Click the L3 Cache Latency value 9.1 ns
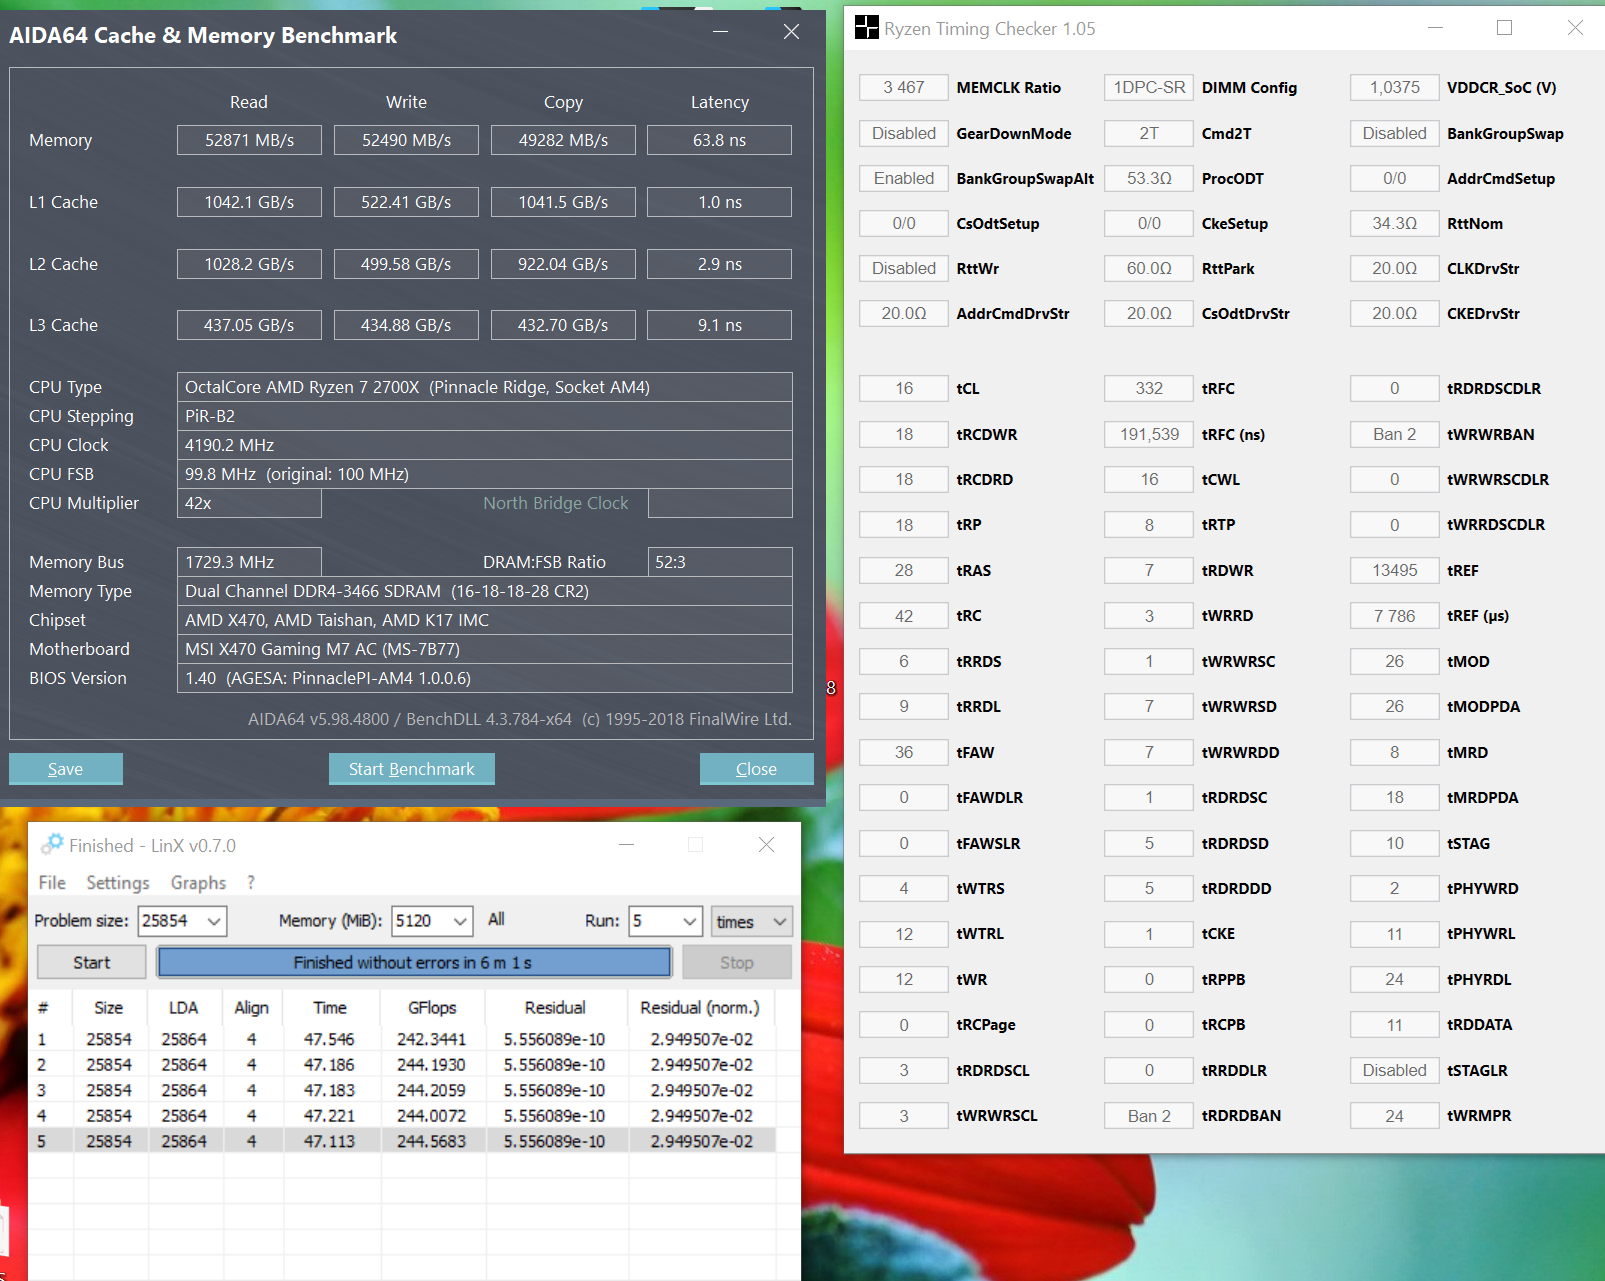1605x1281 pixels. click(719, 325)
